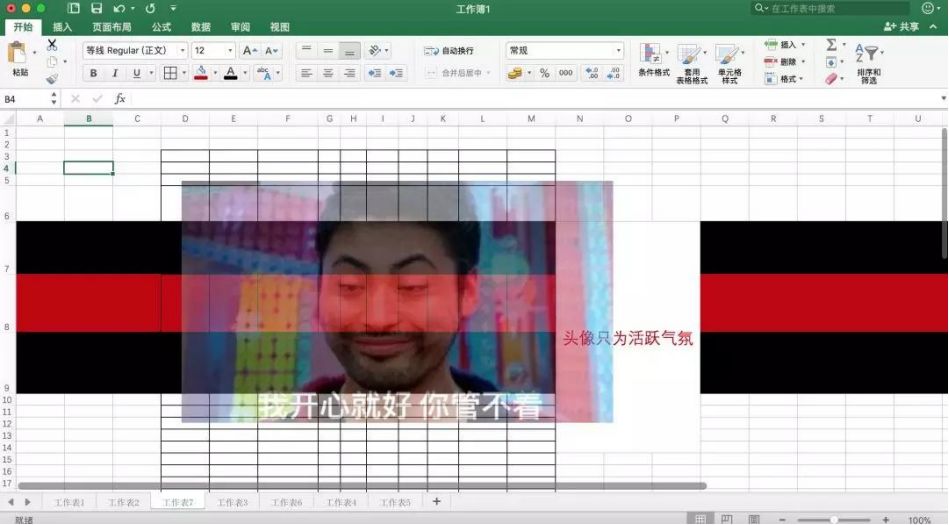Click the Clear eraser icon
Screen dimensions: 949x525
[x=832, y=79]
